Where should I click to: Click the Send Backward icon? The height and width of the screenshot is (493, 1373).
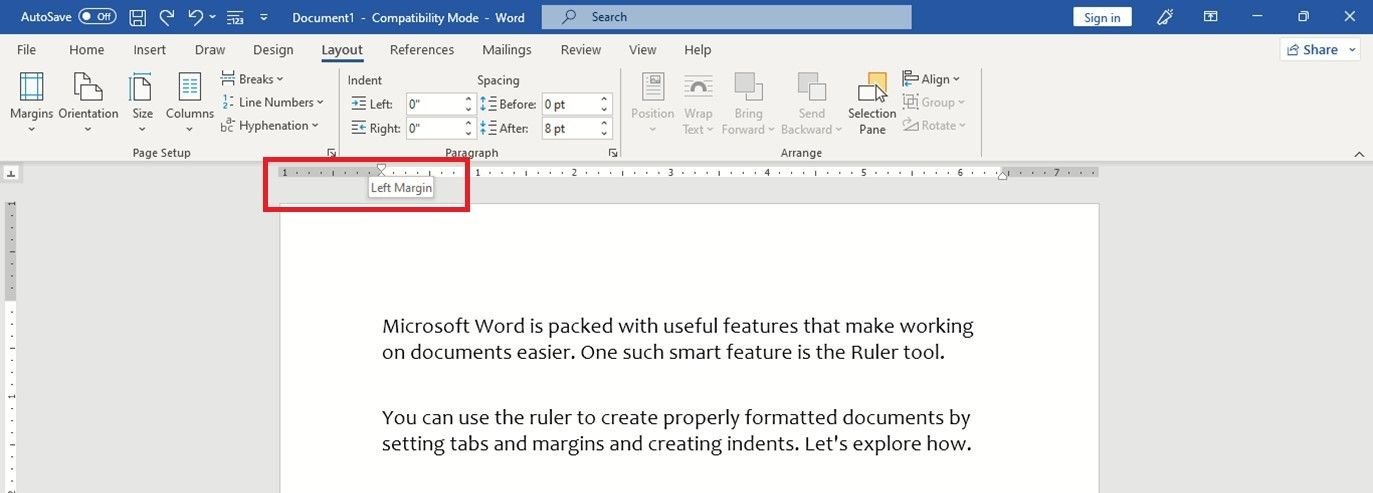(x=811, y=87)
